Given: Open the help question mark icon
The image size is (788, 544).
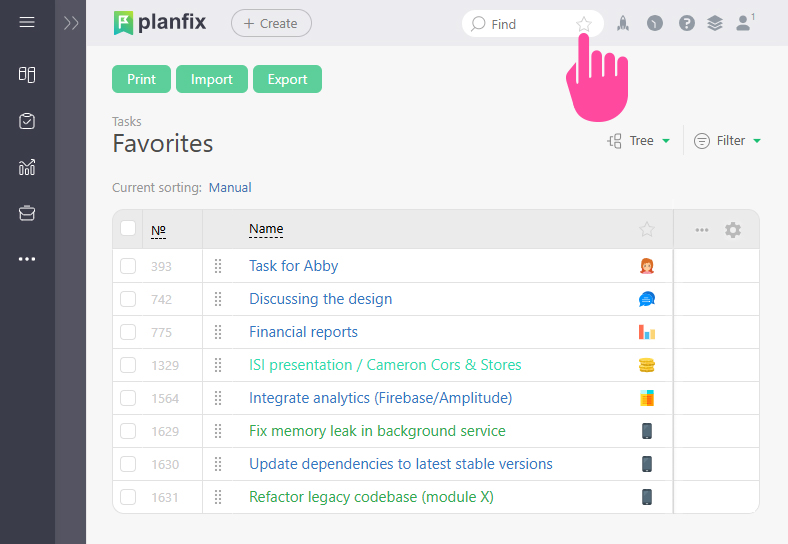Looking at the screenshot, I should click(x=686, y=23).
